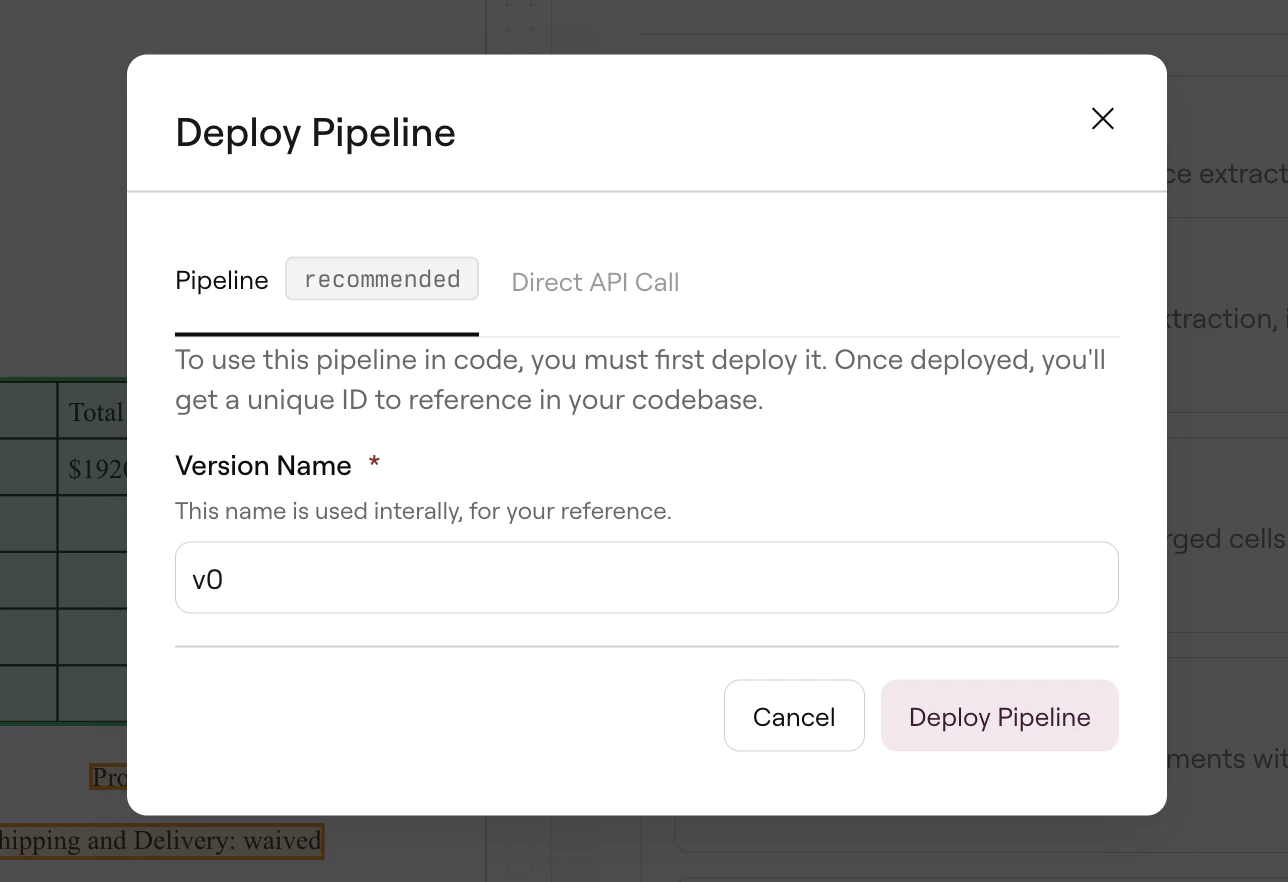Click the Version Name input showing v0
The height and width of the screenshot is (882, 1288).
(x=646, y=577)
